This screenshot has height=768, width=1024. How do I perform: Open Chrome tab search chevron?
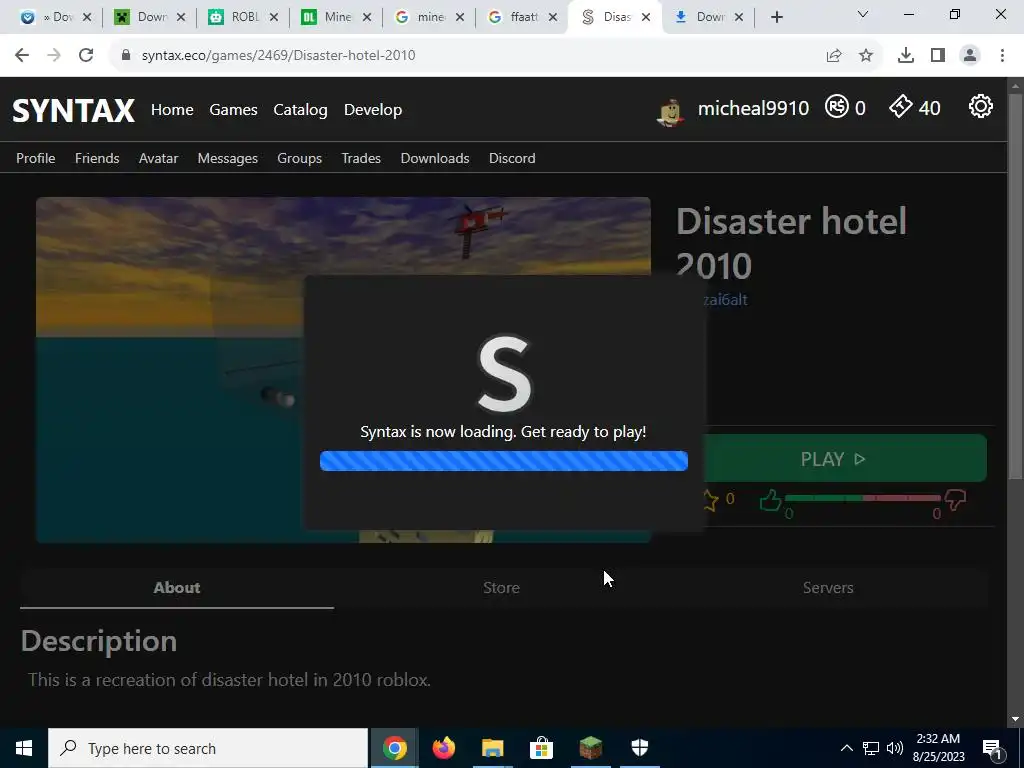[x=863, y=14]
